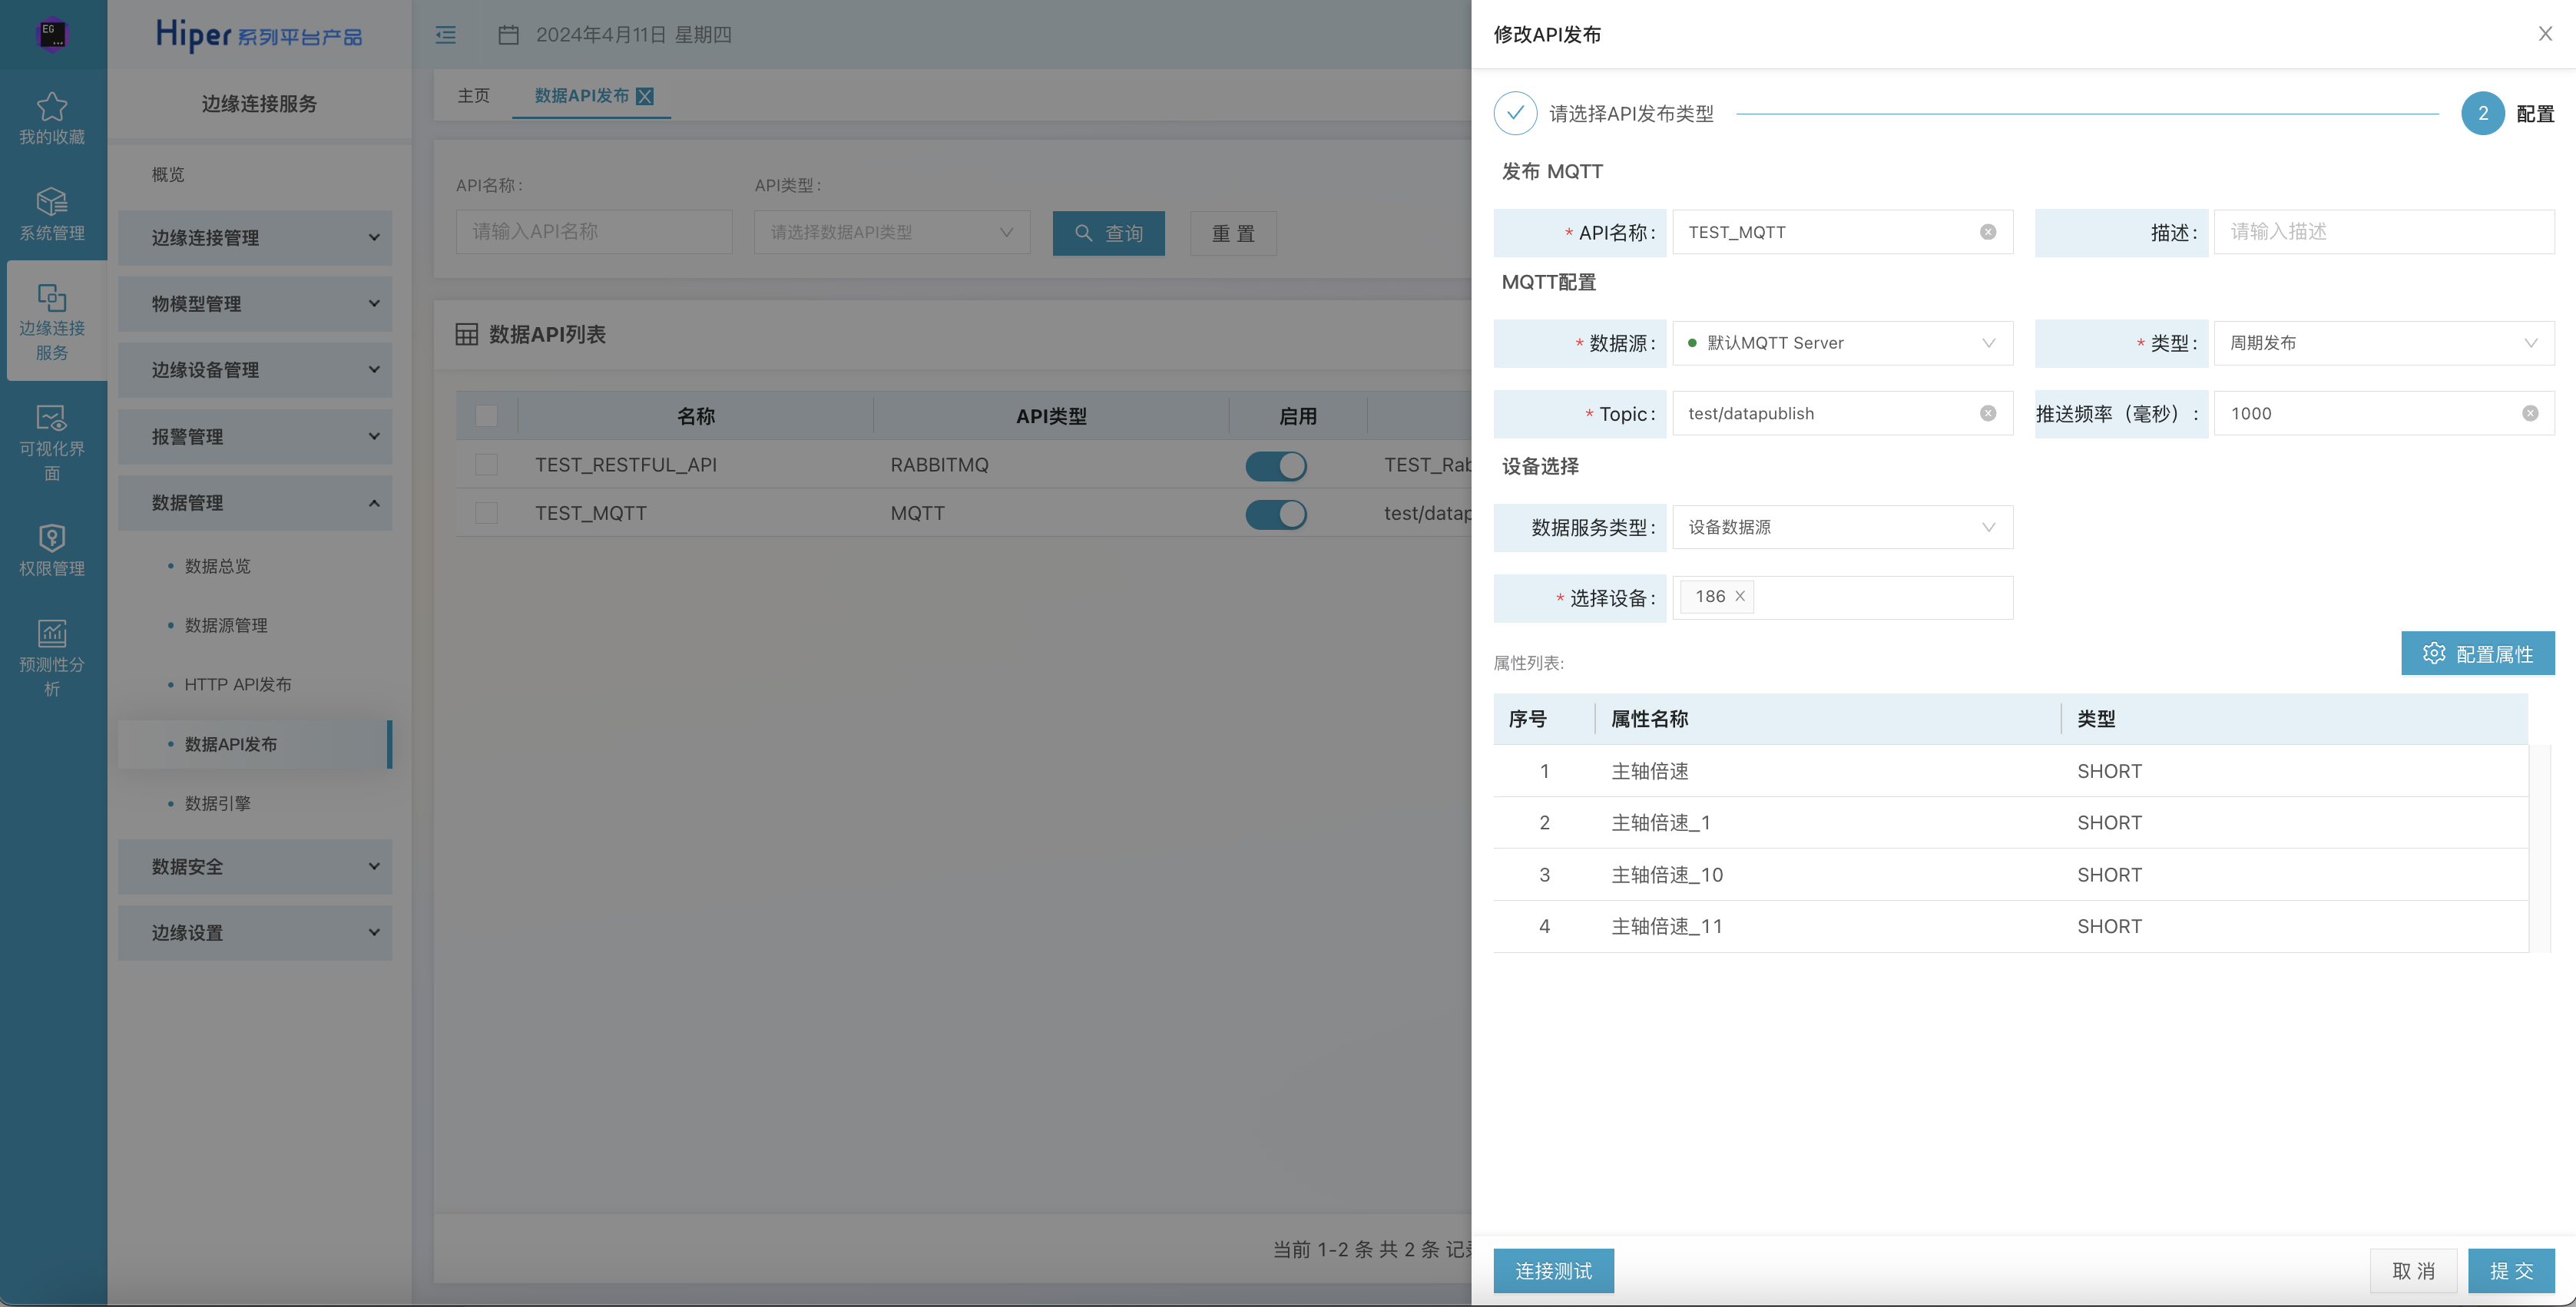Open the 数据源 dropdown 默认MQTT Server
The width and height of the screenshot is (2576, 1307).
[1842, 343]
